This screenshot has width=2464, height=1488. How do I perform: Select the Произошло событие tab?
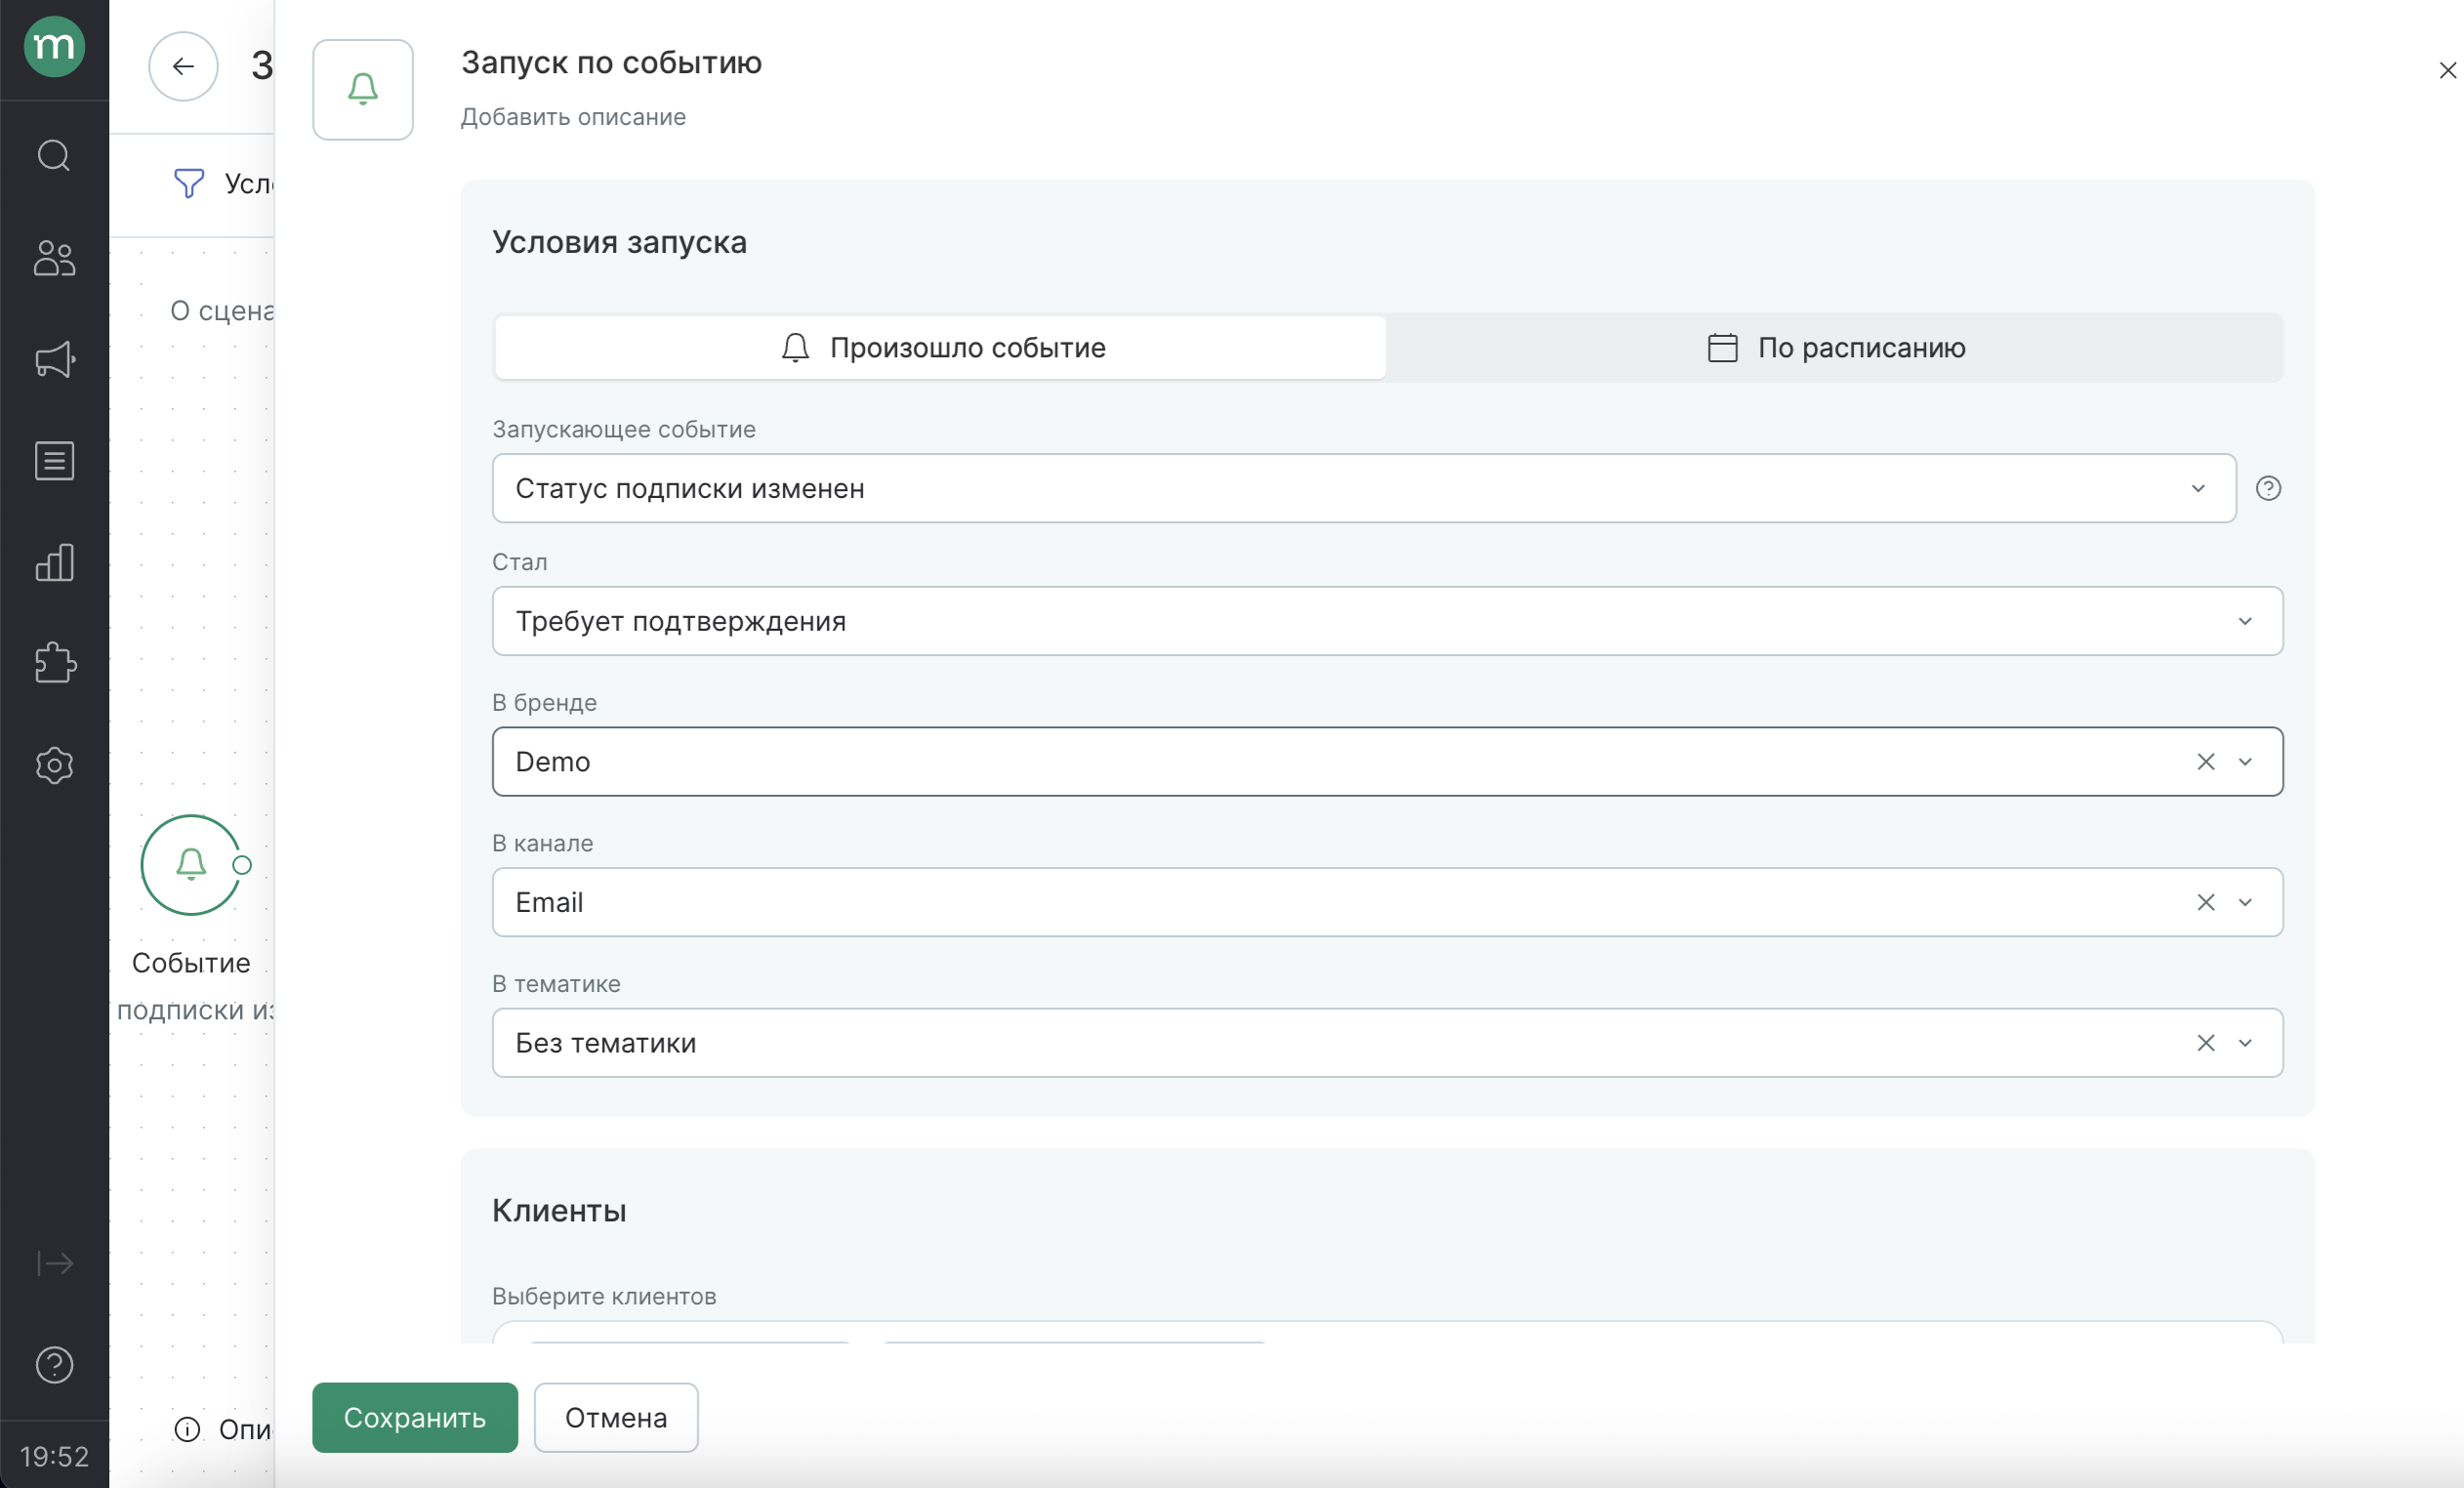(x=940, y=348)
